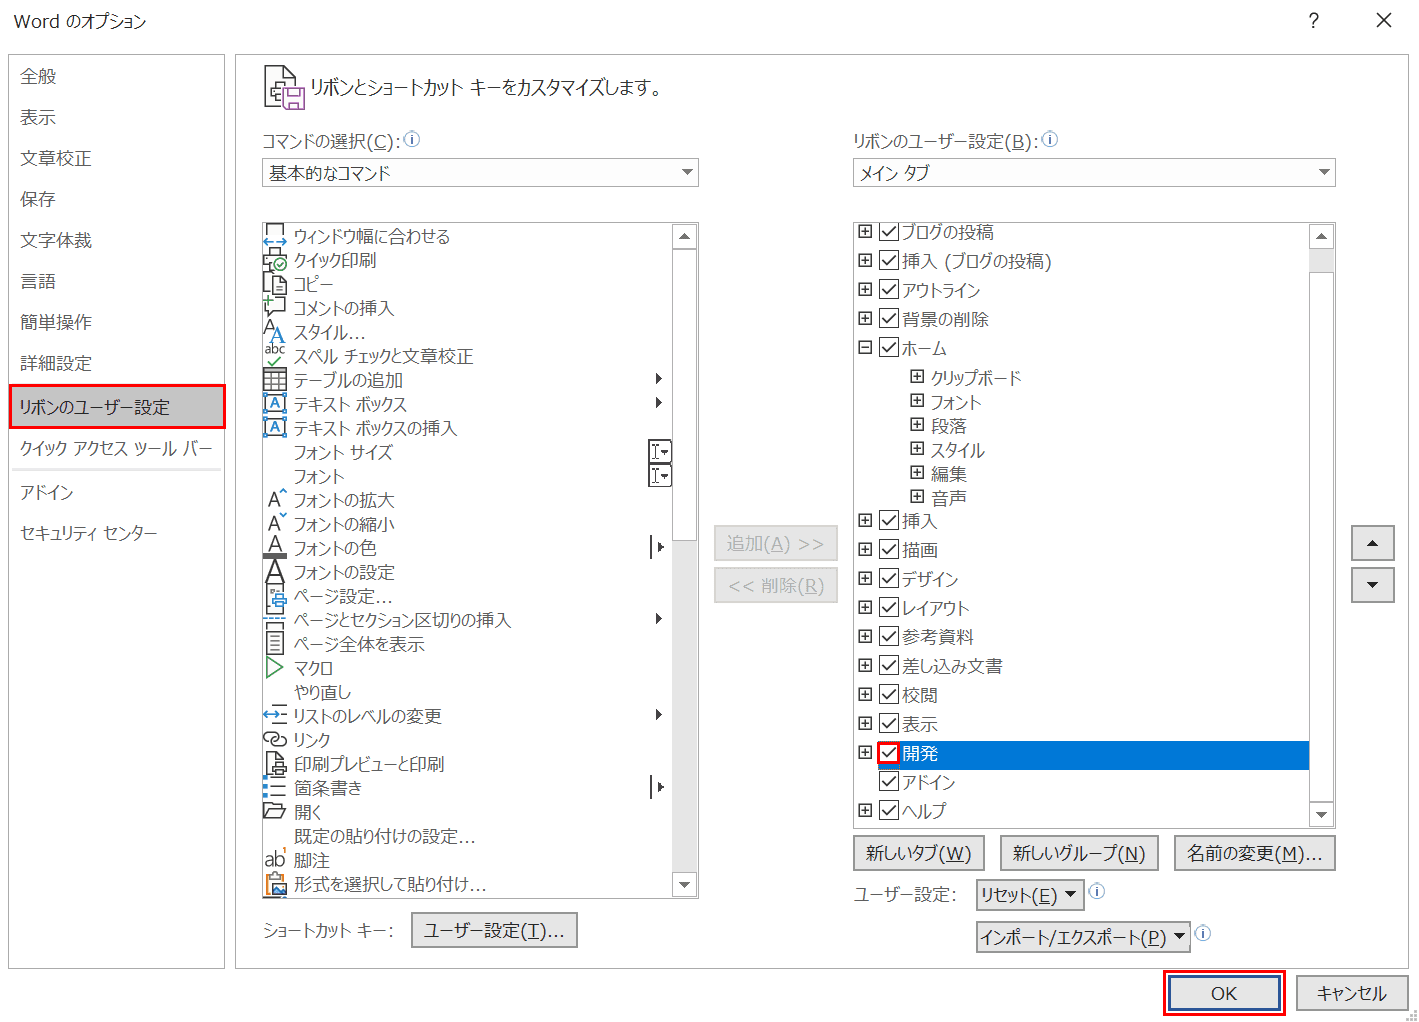
Task: Click the テーブルの追加 grid icon
Action: pos(275,380)
